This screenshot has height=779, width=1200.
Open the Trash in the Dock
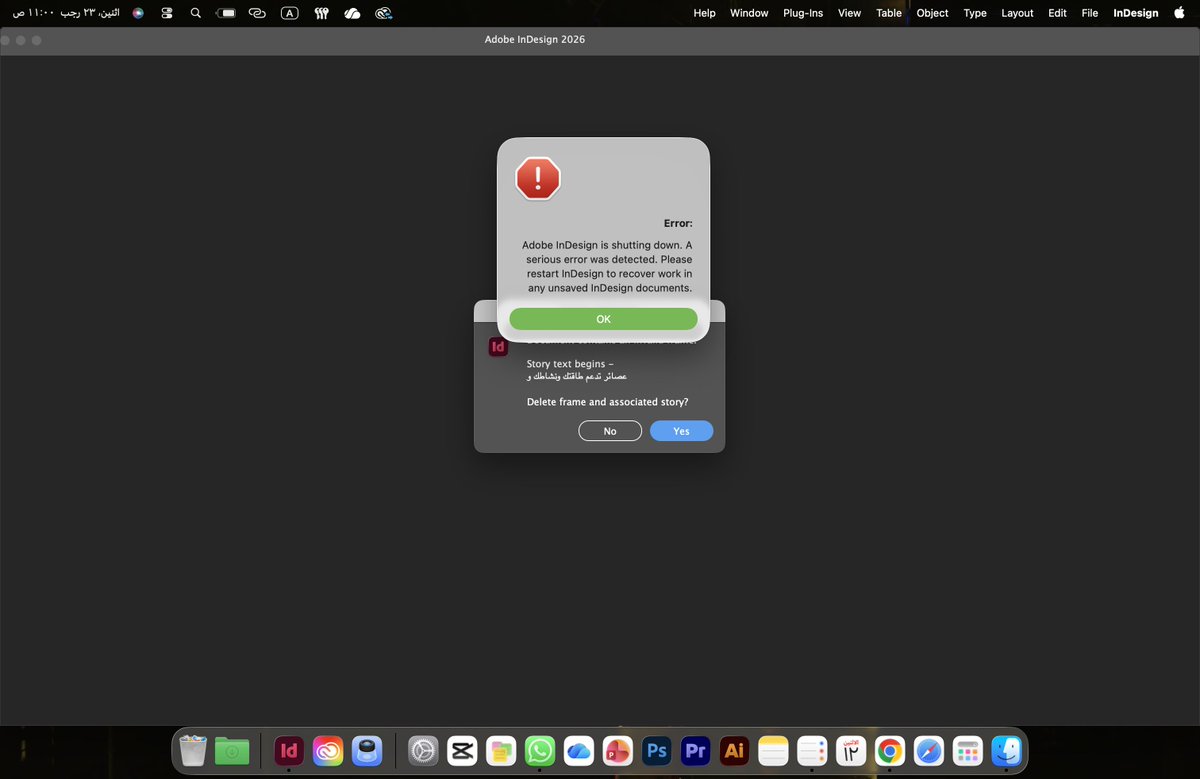192,750
